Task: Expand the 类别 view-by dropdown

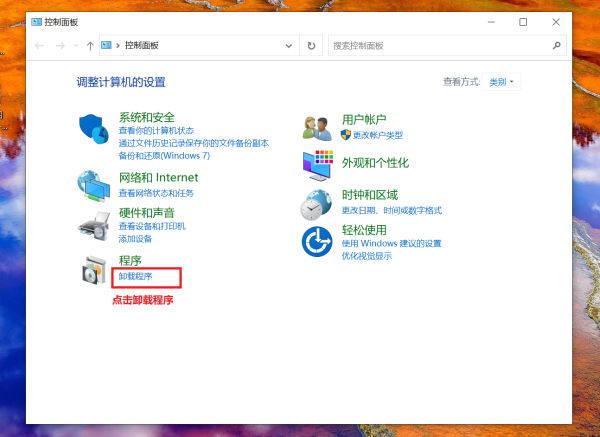Action: point(503,82)
